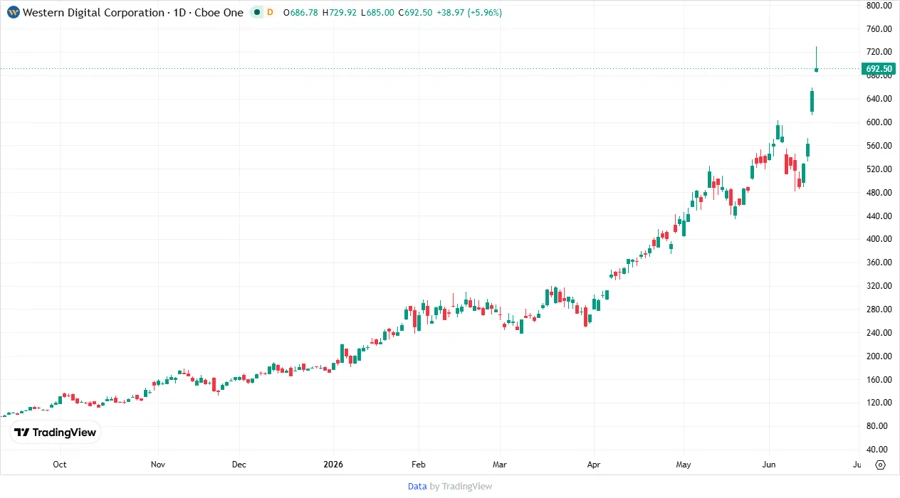Click the 760.00 price axis label

[x=879, y=29]
